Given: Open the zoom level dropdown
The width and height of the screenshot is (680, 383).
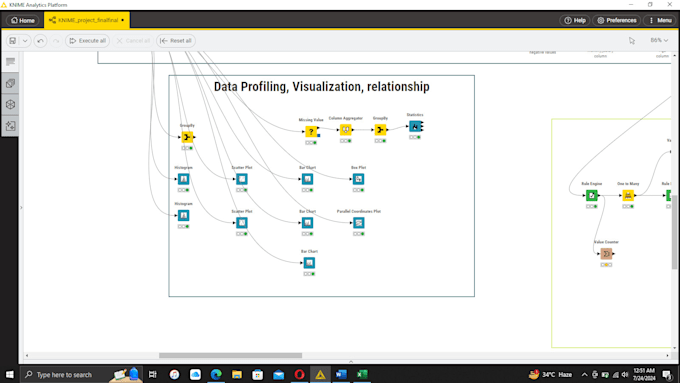Looking at the screenshot, I should (659, 40).
